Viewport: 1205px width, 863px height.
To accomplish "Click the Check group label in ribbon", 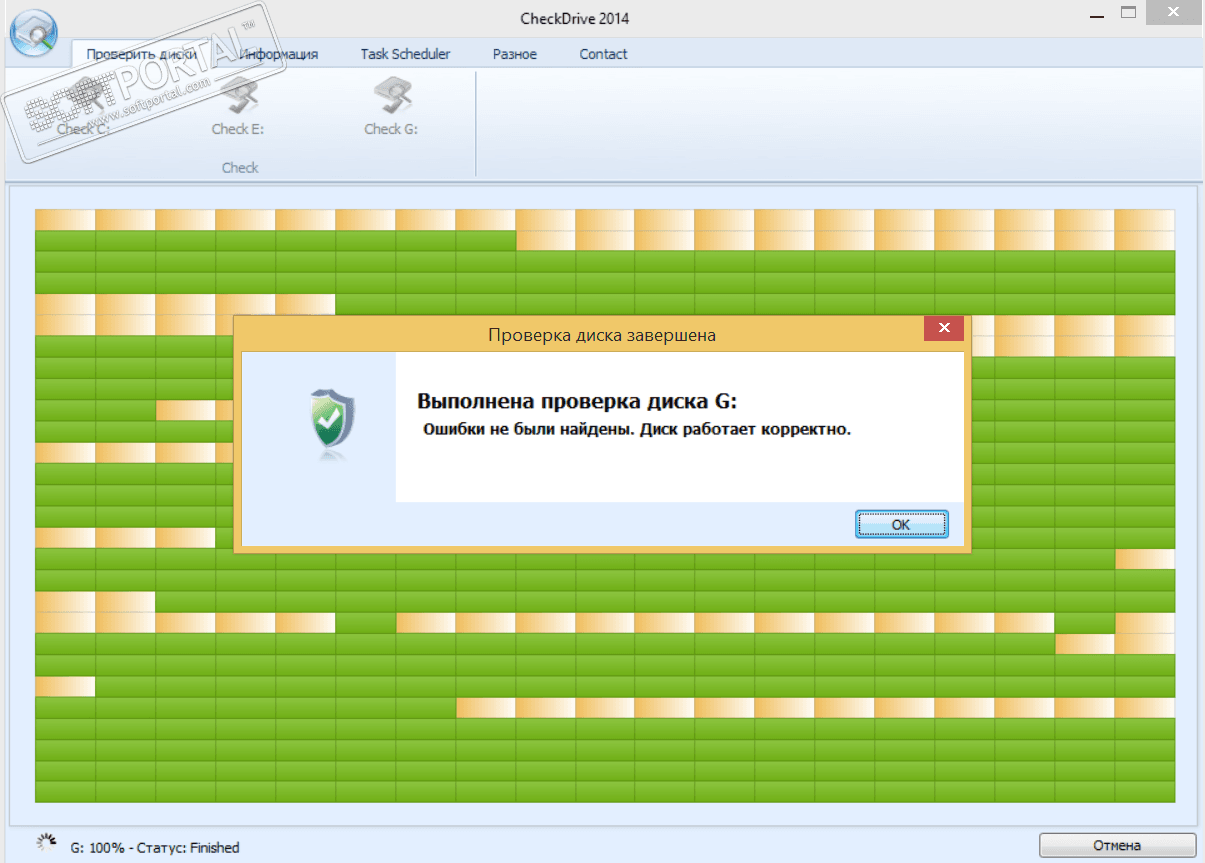I will tap(240, 168).
